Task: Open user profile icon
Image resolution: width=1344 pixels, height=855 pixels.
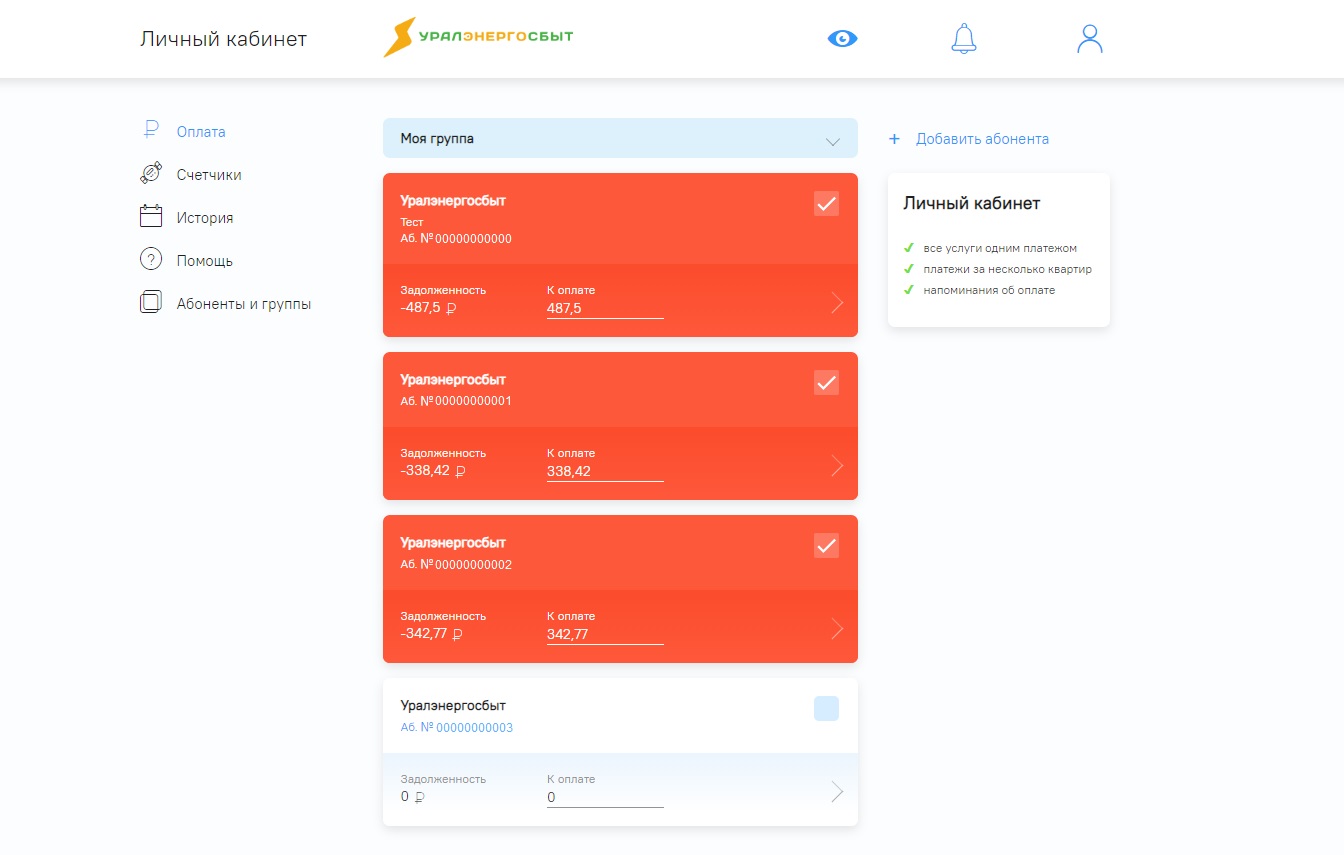Action: pos(1089,38)
